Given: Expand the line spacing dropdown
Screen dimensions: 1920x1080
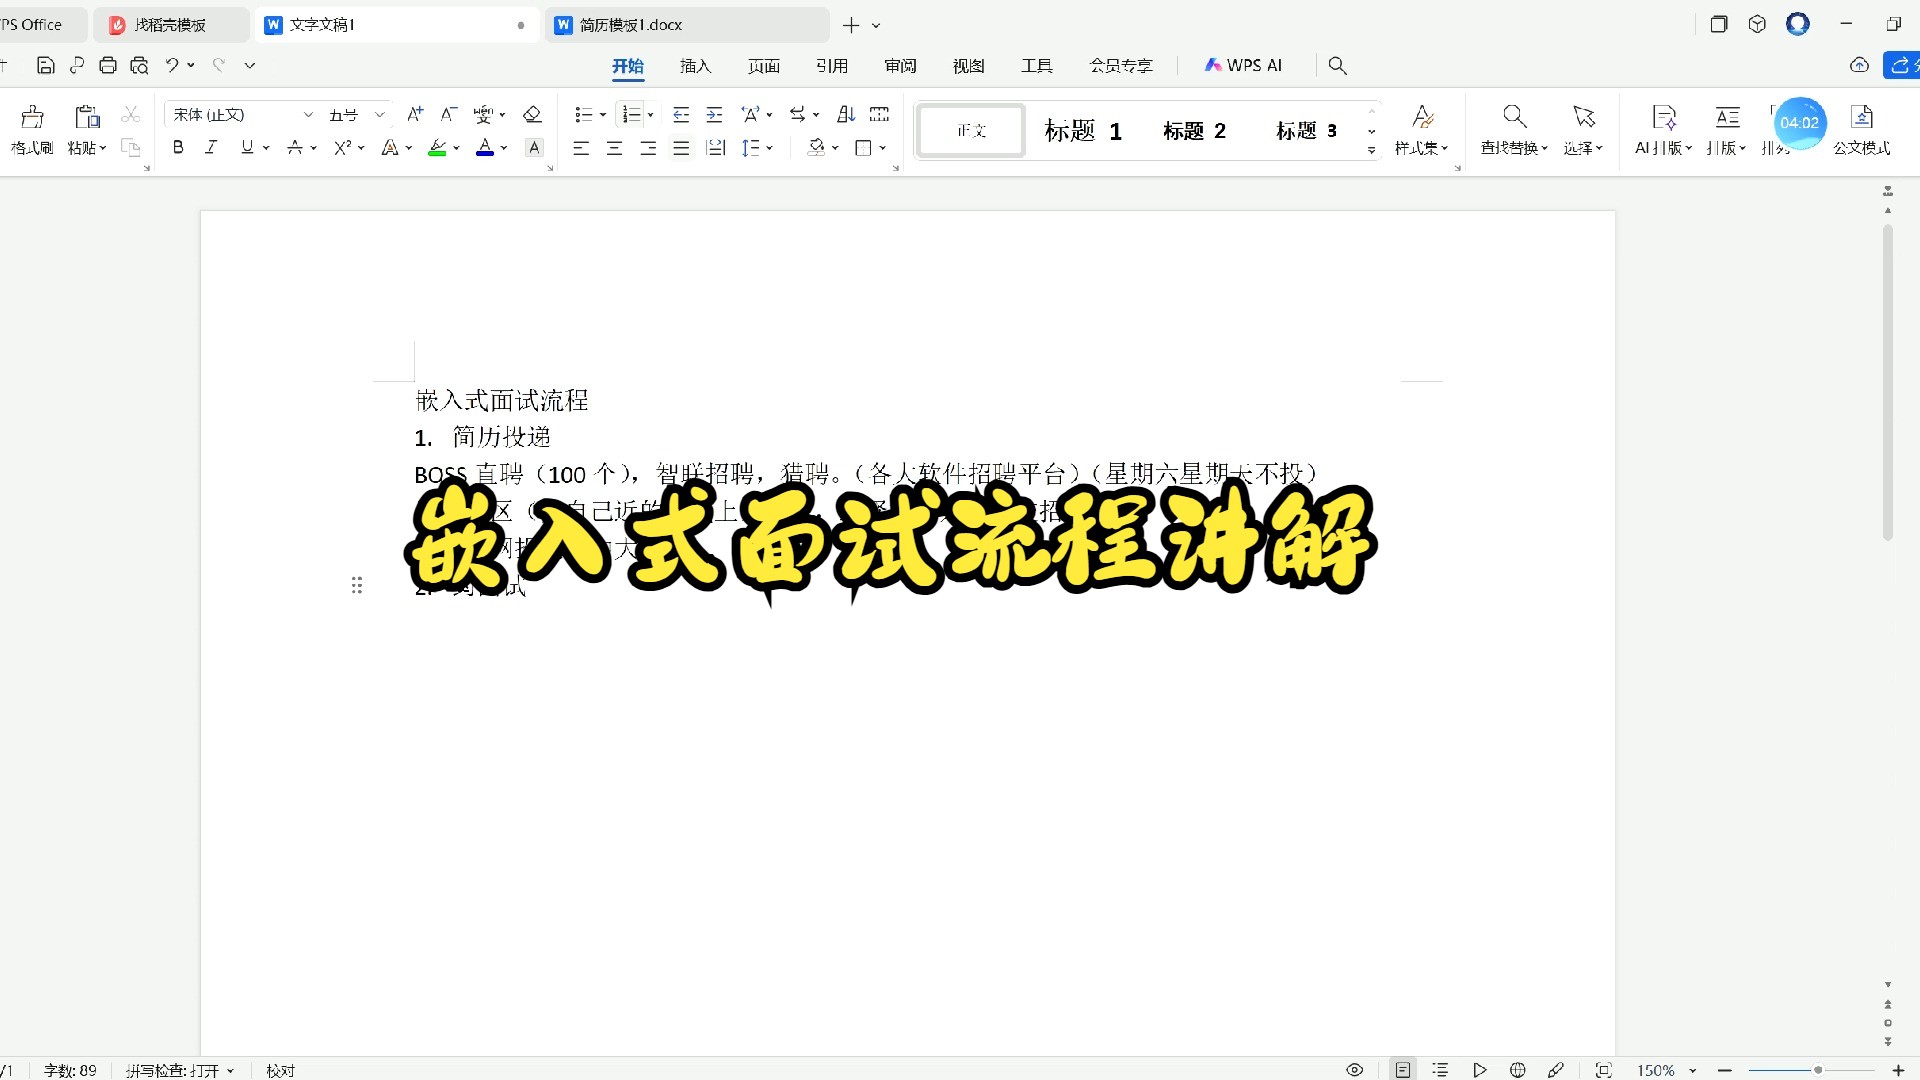Looking at the screenshot, I should tap(769, 147).
